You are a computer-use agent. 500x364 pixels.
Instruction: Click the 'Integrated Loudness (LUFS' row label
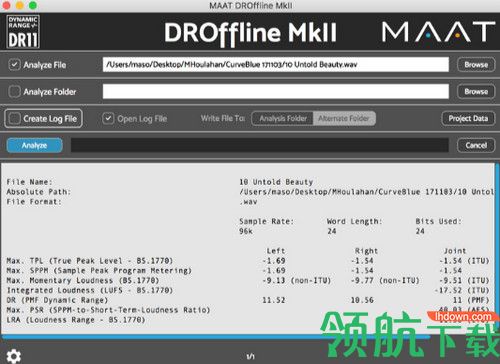pos(90,290)
